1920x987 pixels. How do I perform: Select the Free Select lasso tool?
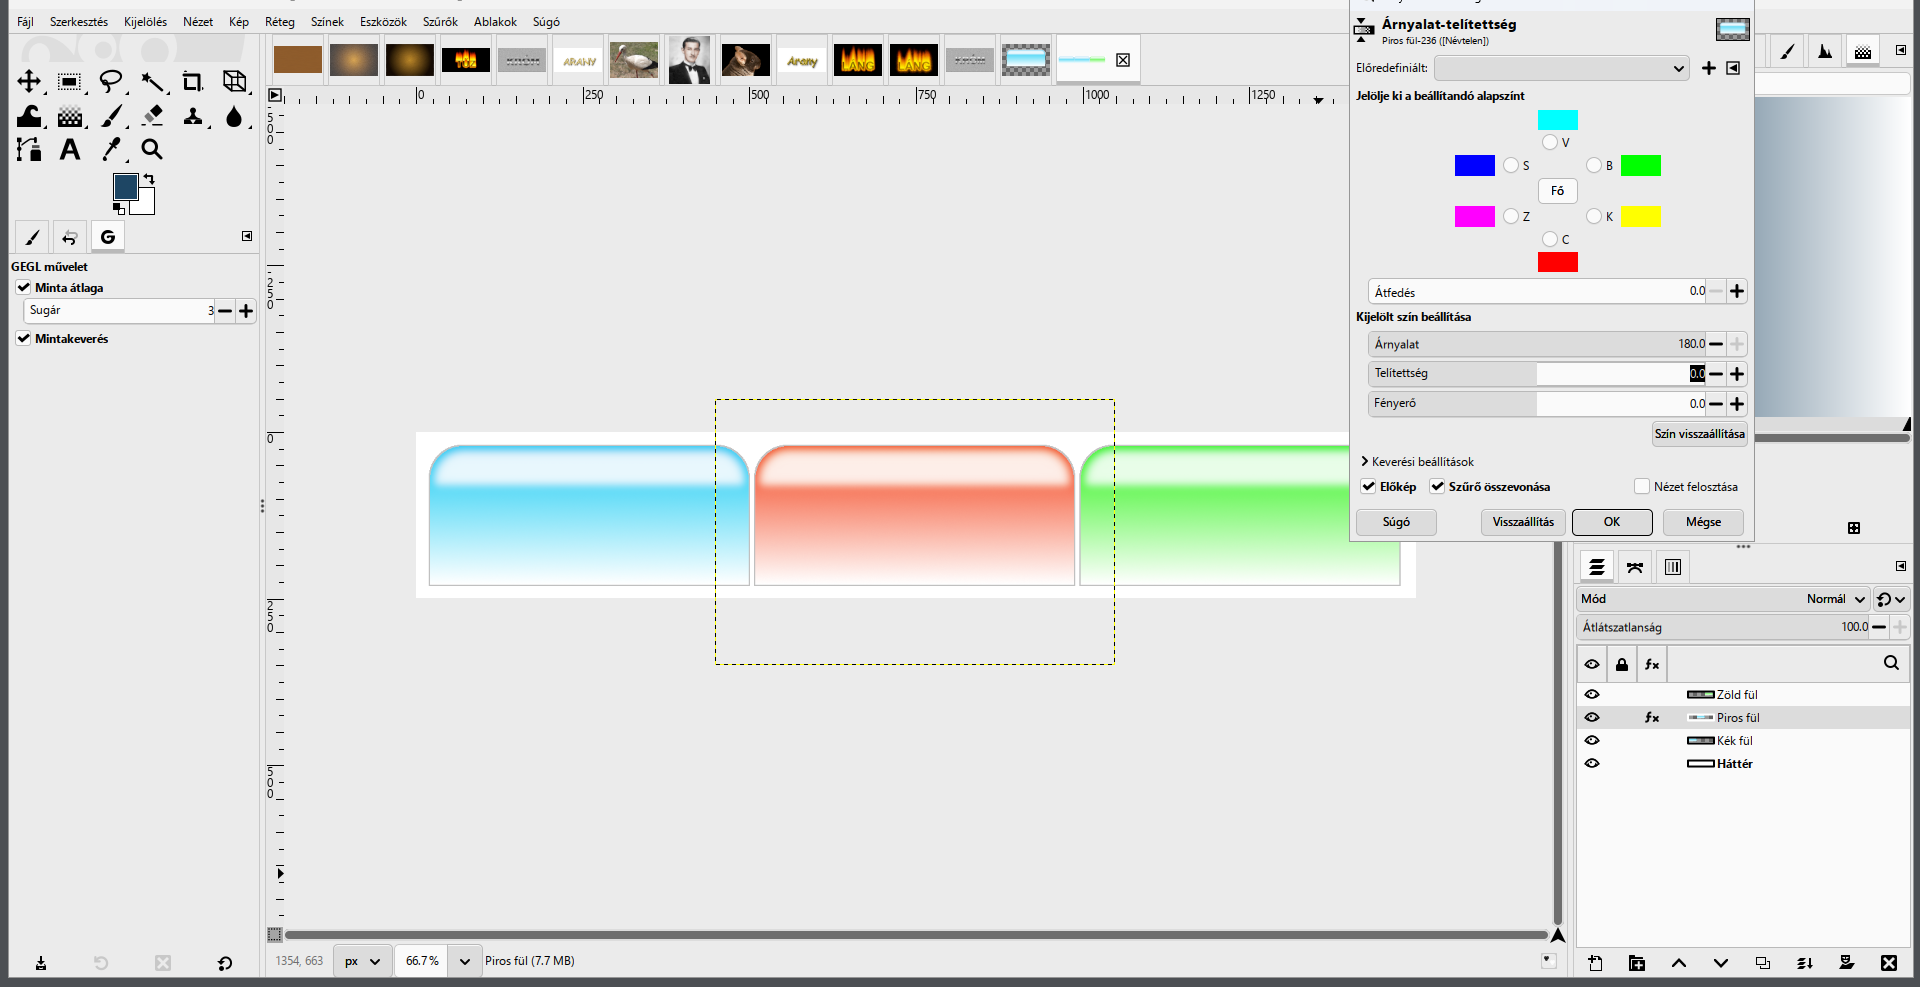click(x=111, y=82)
